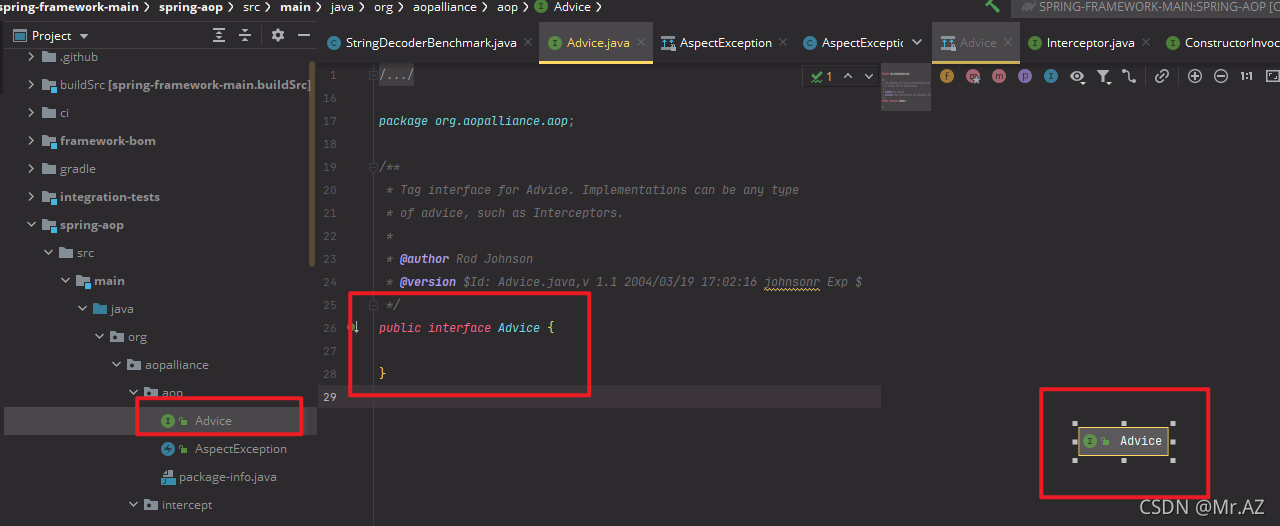Change diagram visibility level eye icon
Image resolution: width=1280 pixels, height=526 pixels.
pos(1078,76)
